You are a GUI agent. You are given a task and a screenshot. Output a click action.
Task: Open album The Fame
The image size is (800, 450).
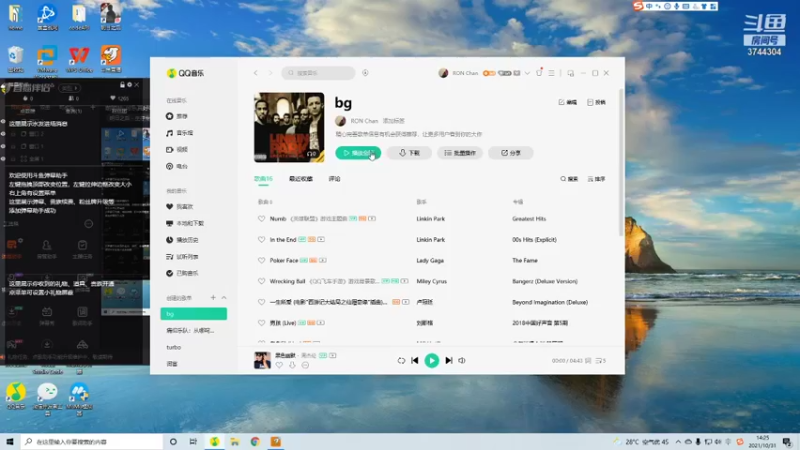tap(524, 260)
